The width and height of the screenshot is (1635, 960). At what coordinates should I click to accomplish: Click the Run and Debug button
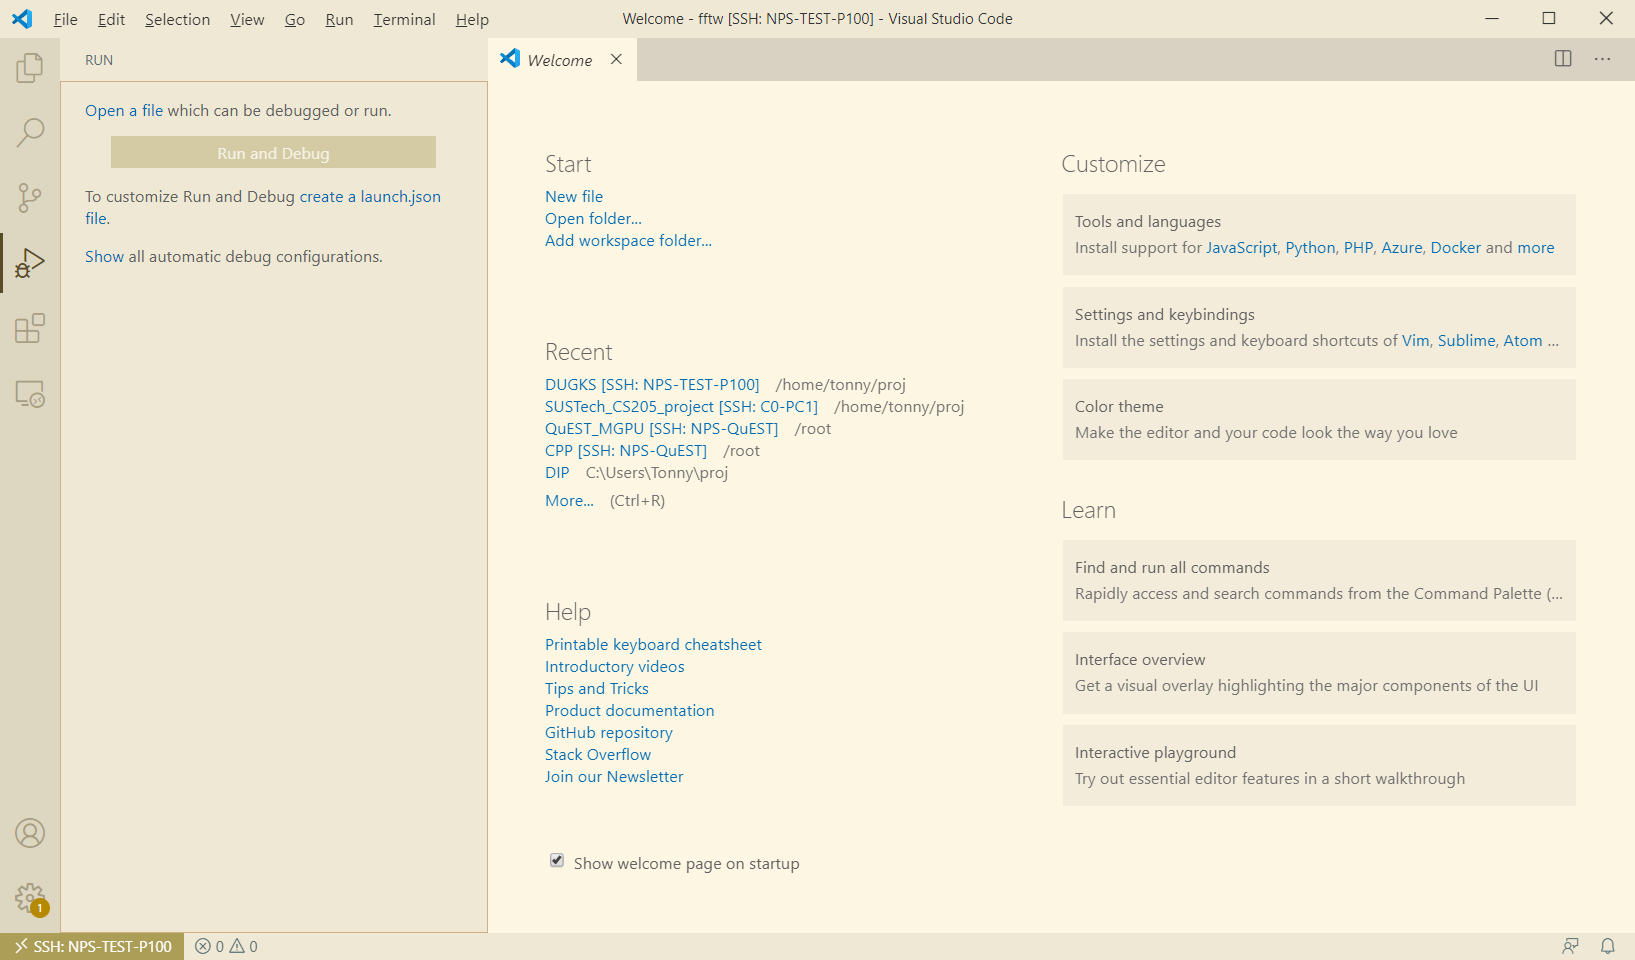click(273, 153)
